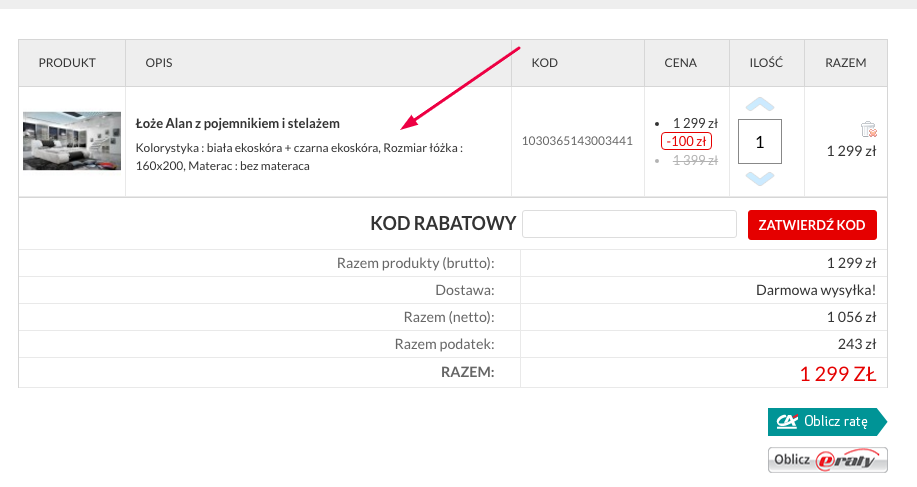Click the Credit Agricole 'Oblicz ratę' button
Viewport: 917px width, 487px height.
pos(827,422)
